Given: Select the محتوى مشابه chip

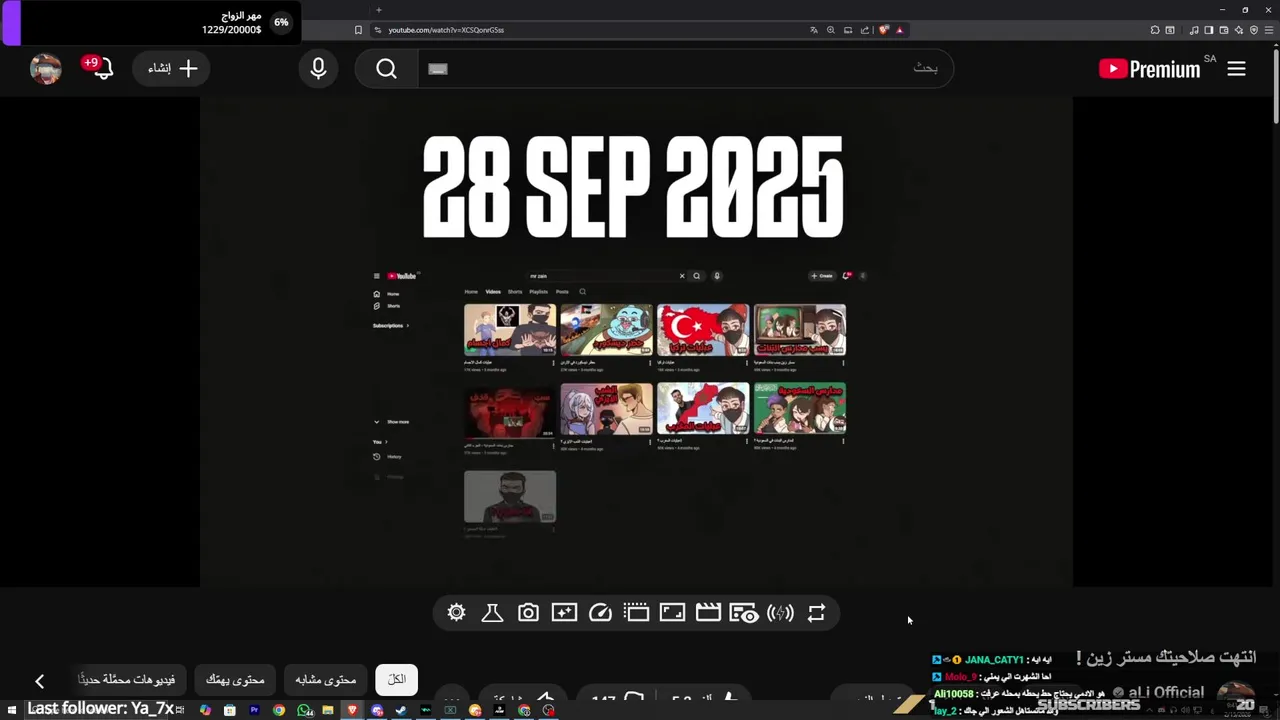Looking at the screenshot, I should tap(326, 680).
